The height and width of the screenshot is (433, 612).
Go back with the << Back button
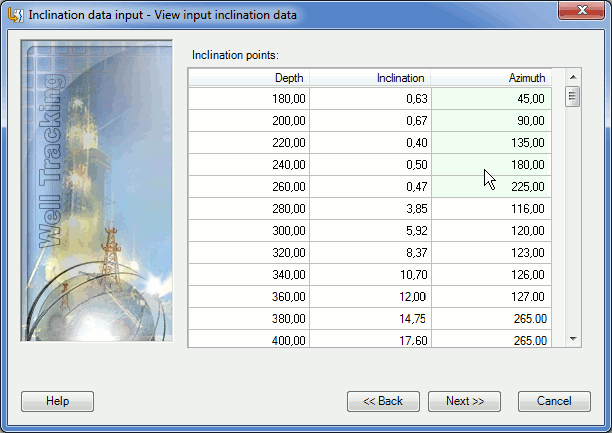383,401
